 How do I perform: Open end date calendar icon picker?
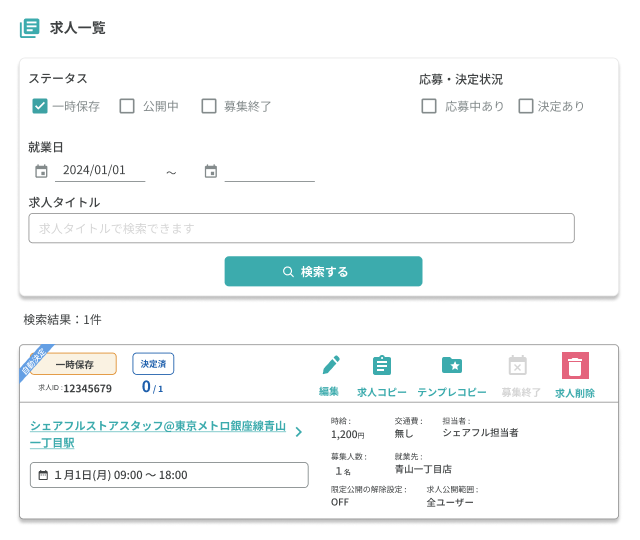pos(211,171)
